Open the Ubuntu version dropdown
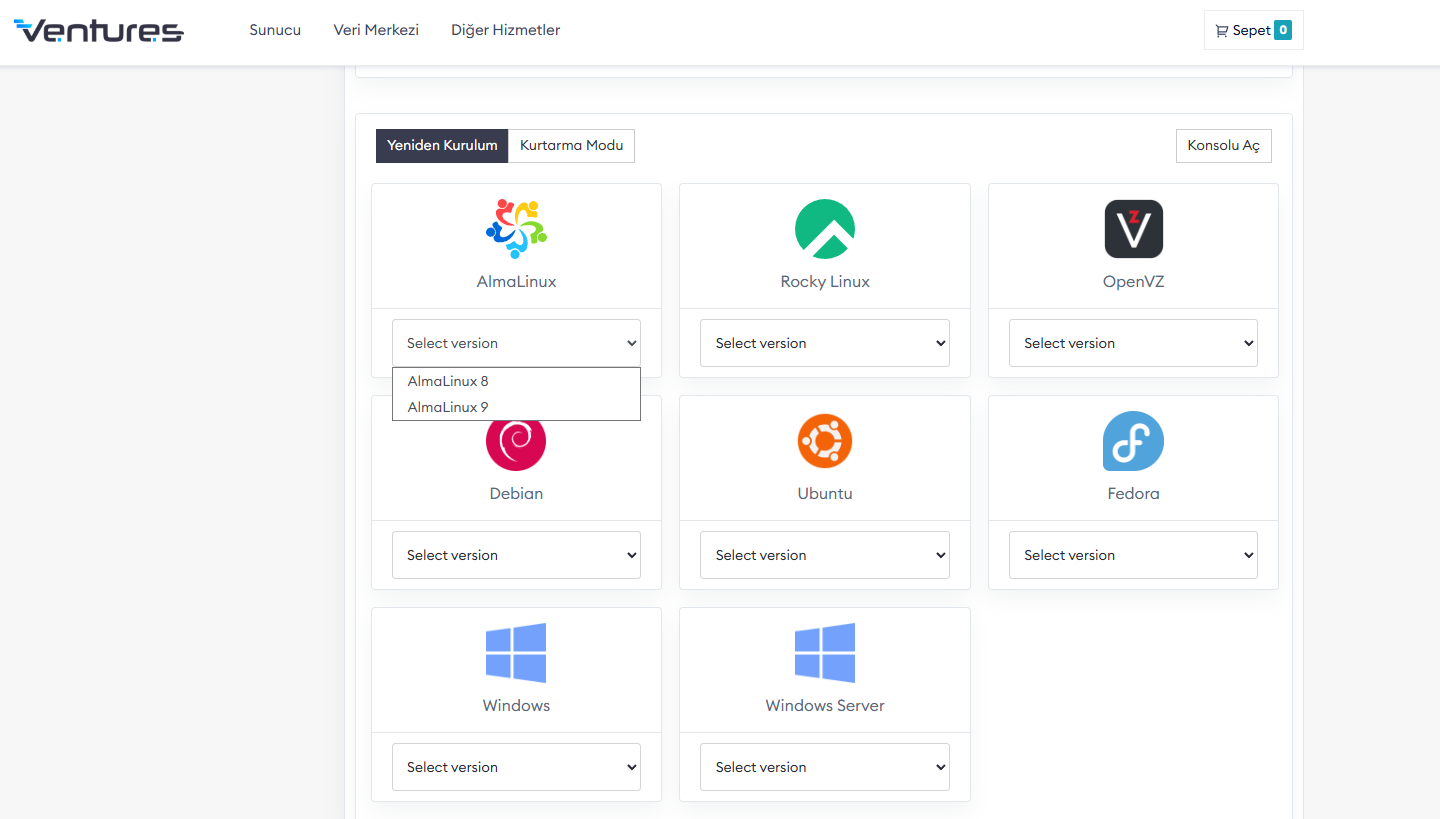 (x=825, y=555)
